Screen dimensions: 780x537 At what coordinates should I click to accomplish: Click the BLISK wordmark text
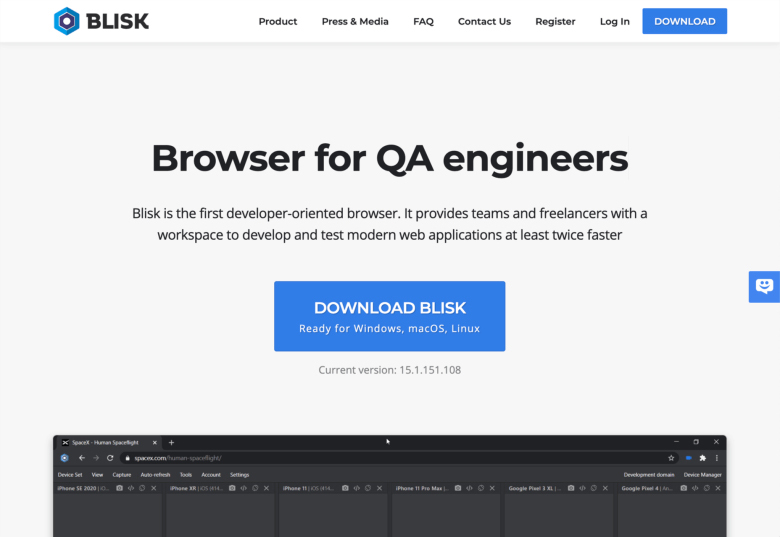point(117,21)
